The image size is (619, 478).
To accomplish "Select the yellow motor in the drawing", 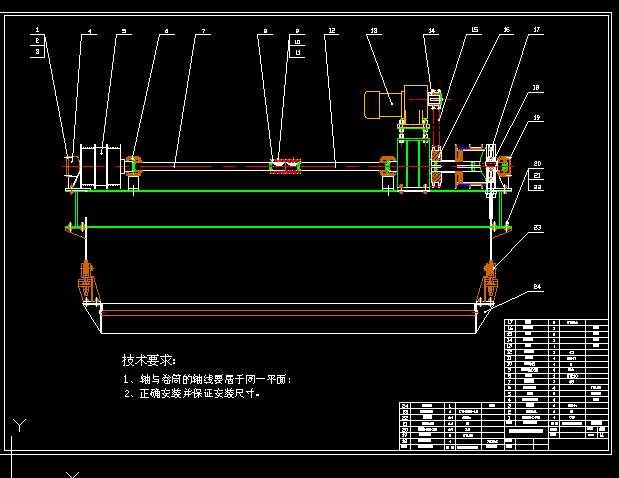I will [381, 100].
